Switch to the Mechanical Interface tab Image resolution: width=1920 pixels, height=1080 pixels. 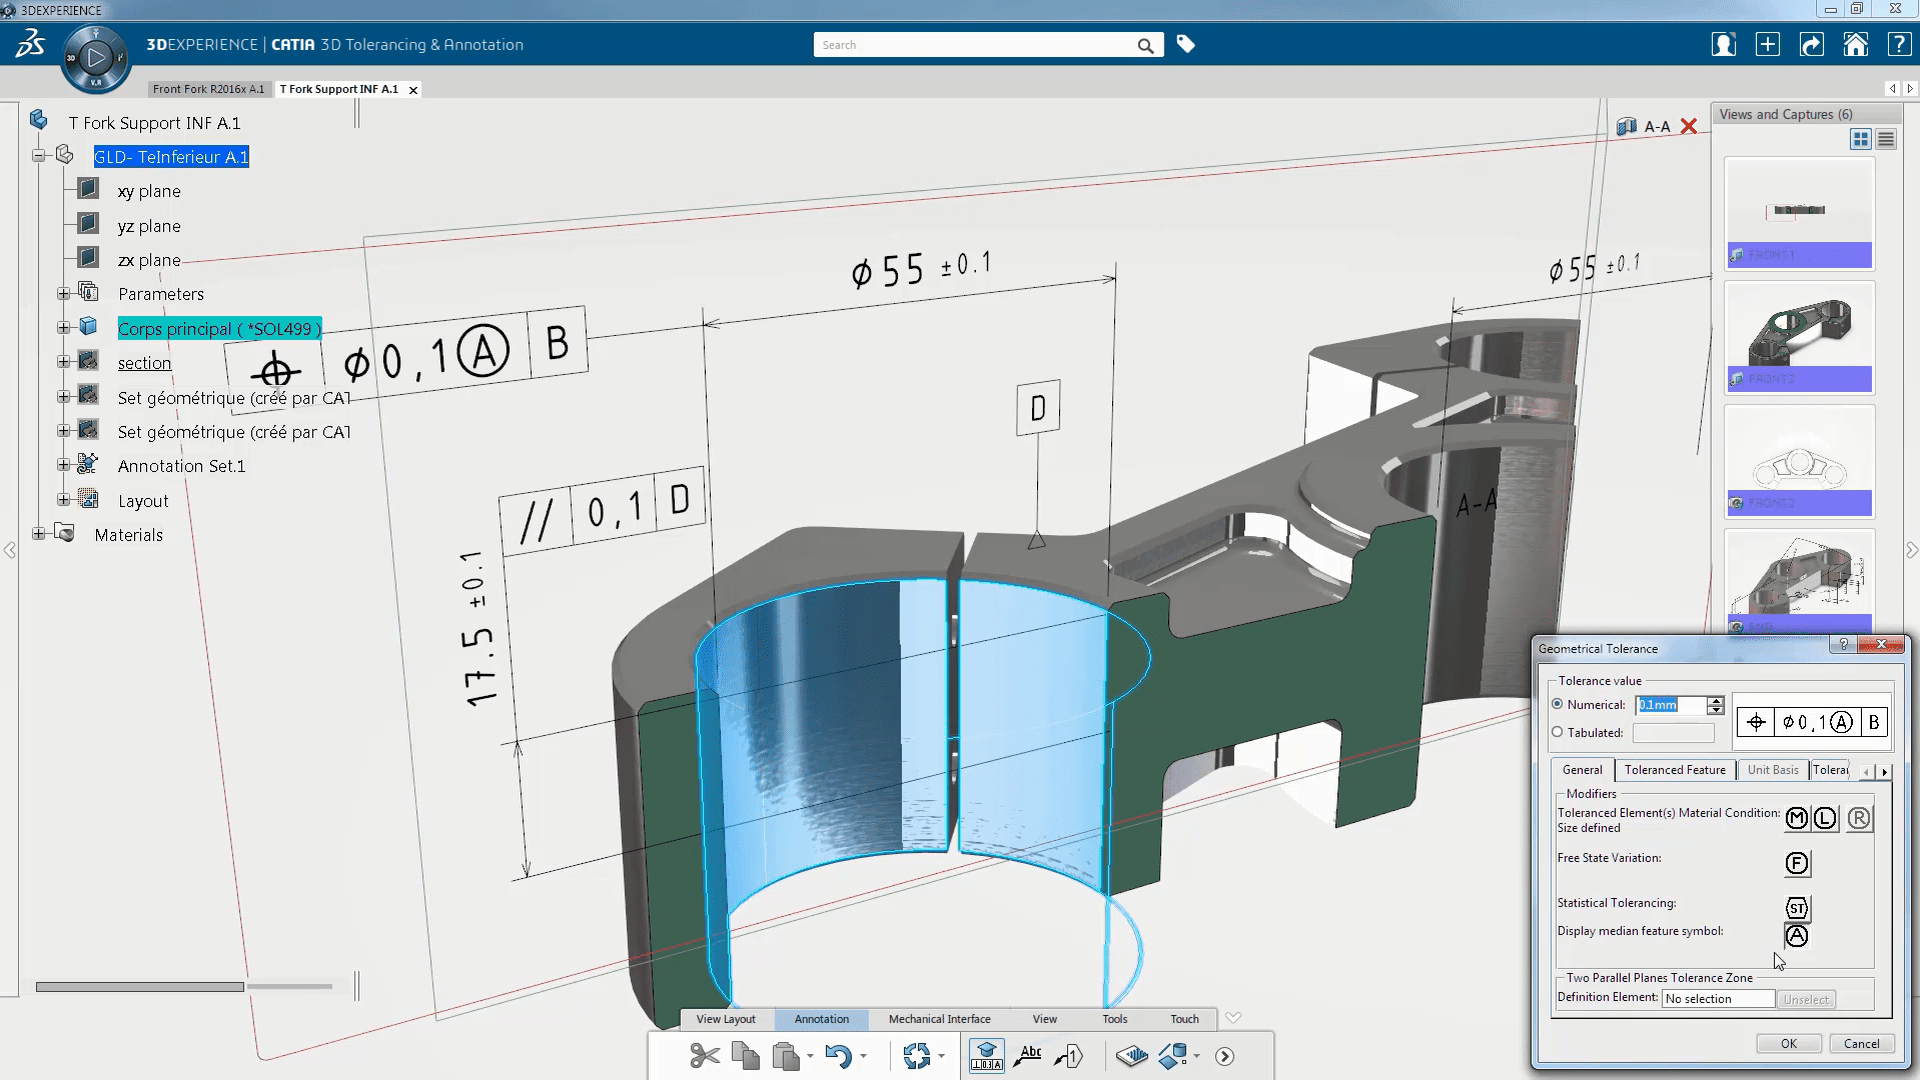939,1019
